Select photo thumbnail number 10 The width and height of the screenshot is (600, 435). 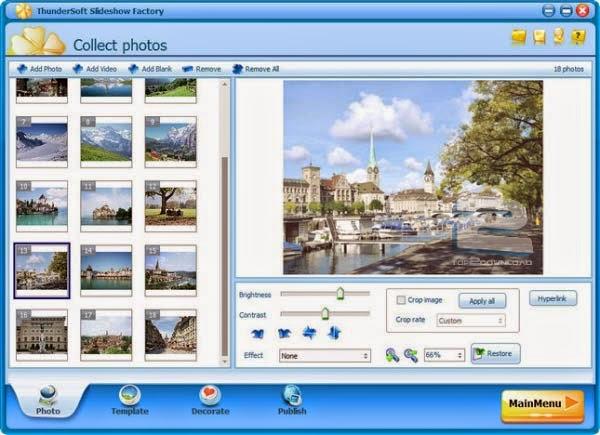[x=42, y=206]
